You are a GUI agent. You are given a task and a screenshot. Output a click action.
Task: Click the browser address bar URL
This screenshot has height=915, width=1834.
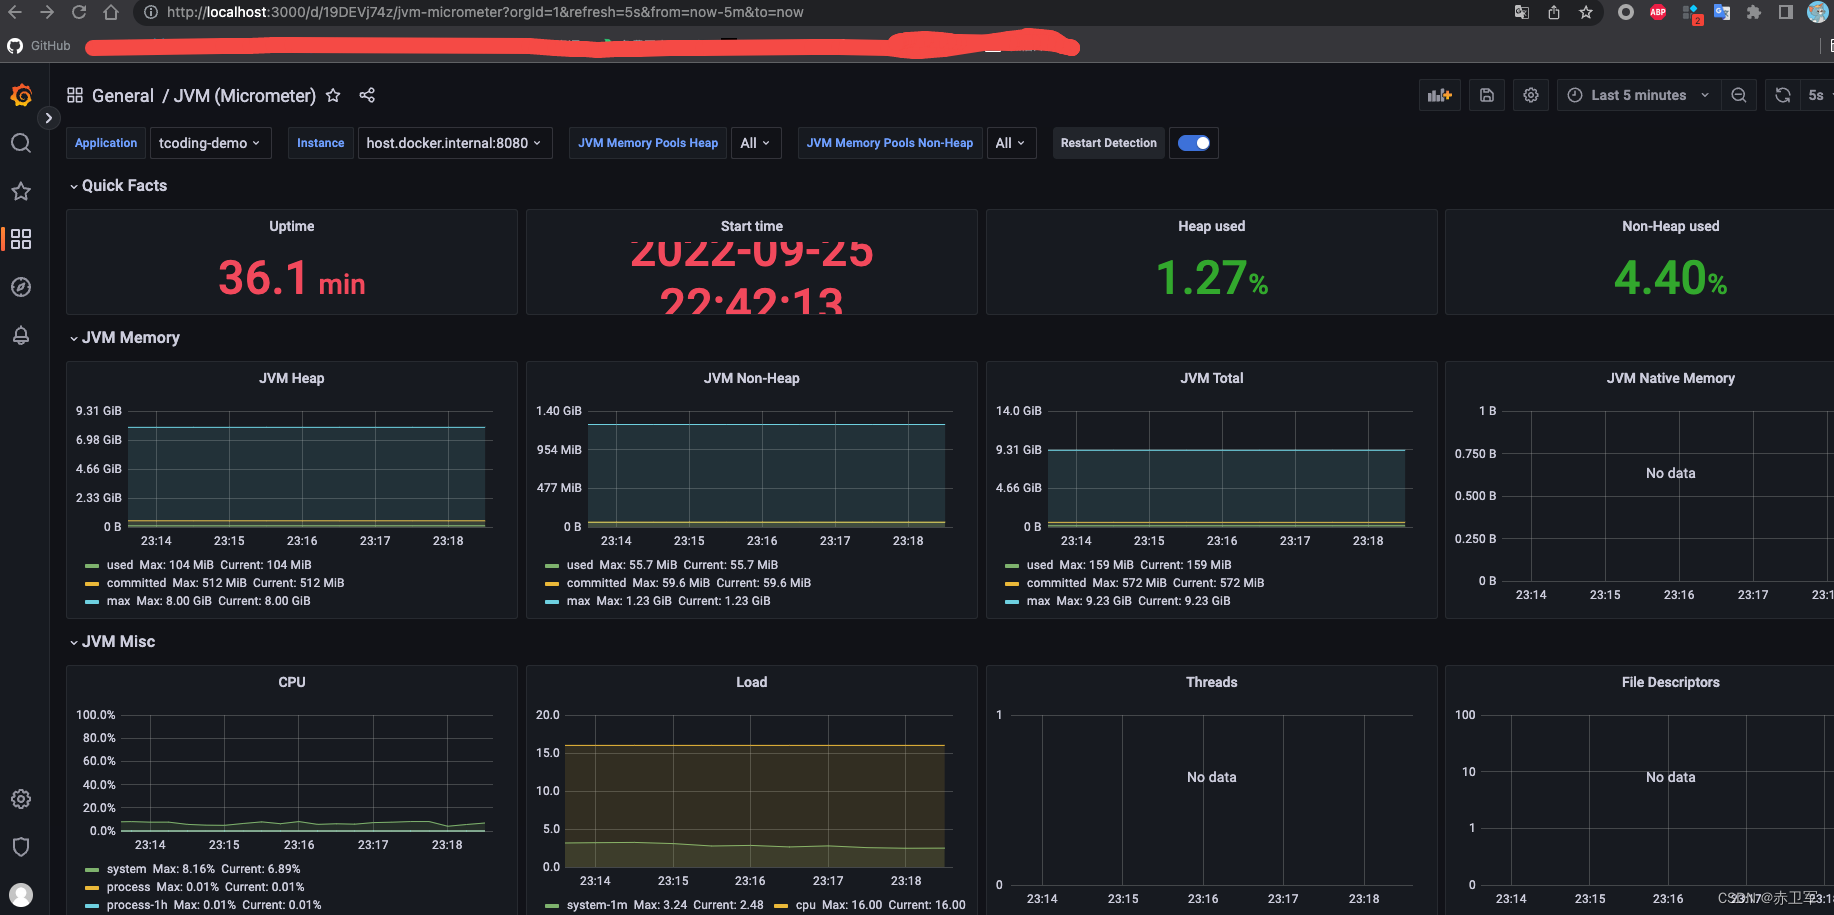485,12
